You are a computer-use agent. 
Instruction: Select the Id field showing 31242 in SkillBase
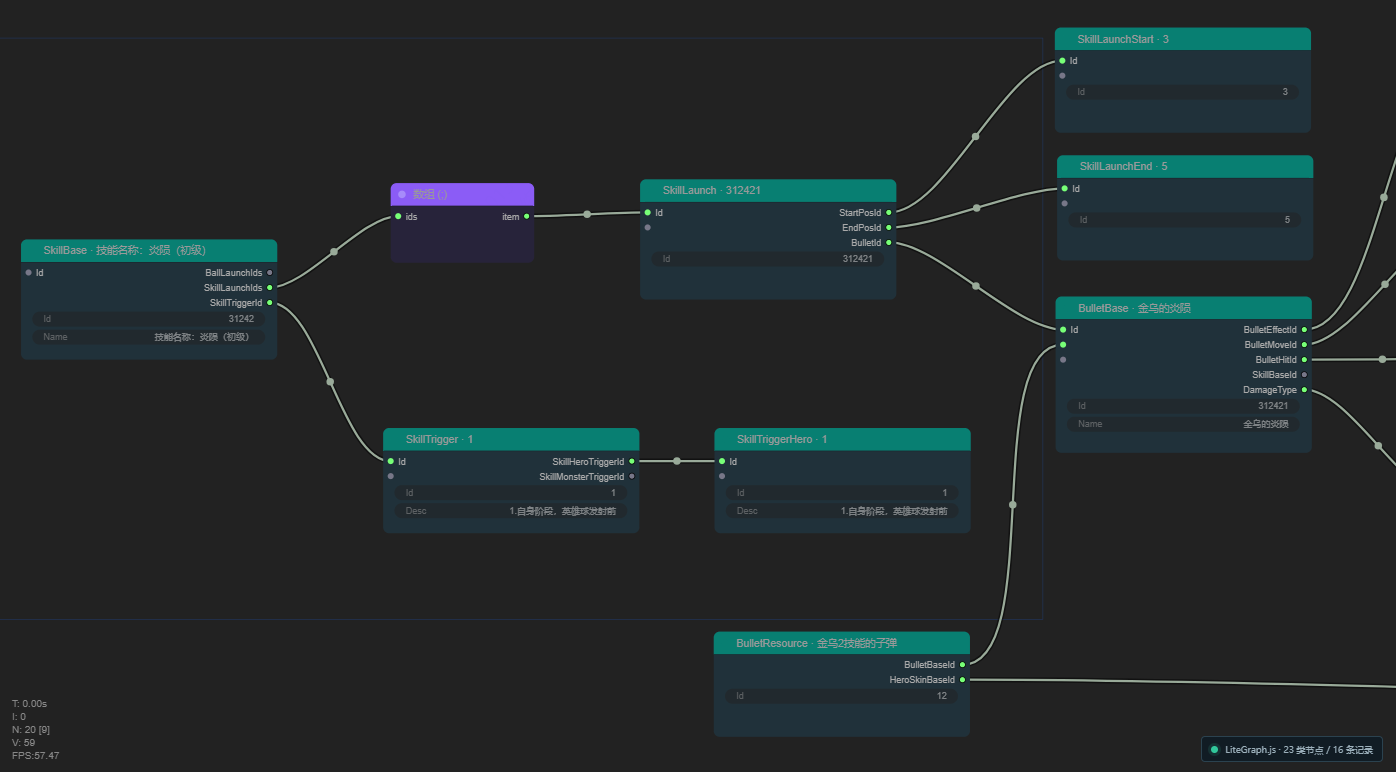point(149,319)
